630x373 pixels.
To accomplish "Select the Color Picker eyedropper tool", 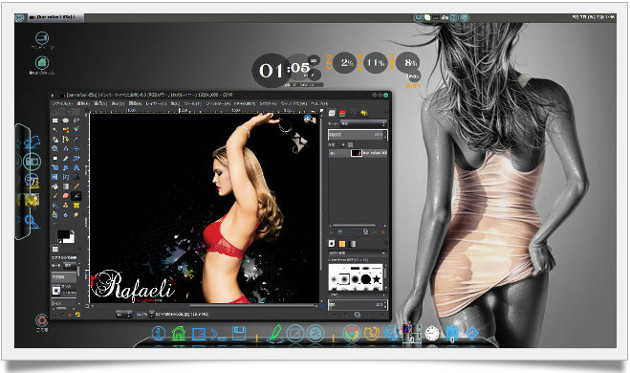I will (76, 139).
